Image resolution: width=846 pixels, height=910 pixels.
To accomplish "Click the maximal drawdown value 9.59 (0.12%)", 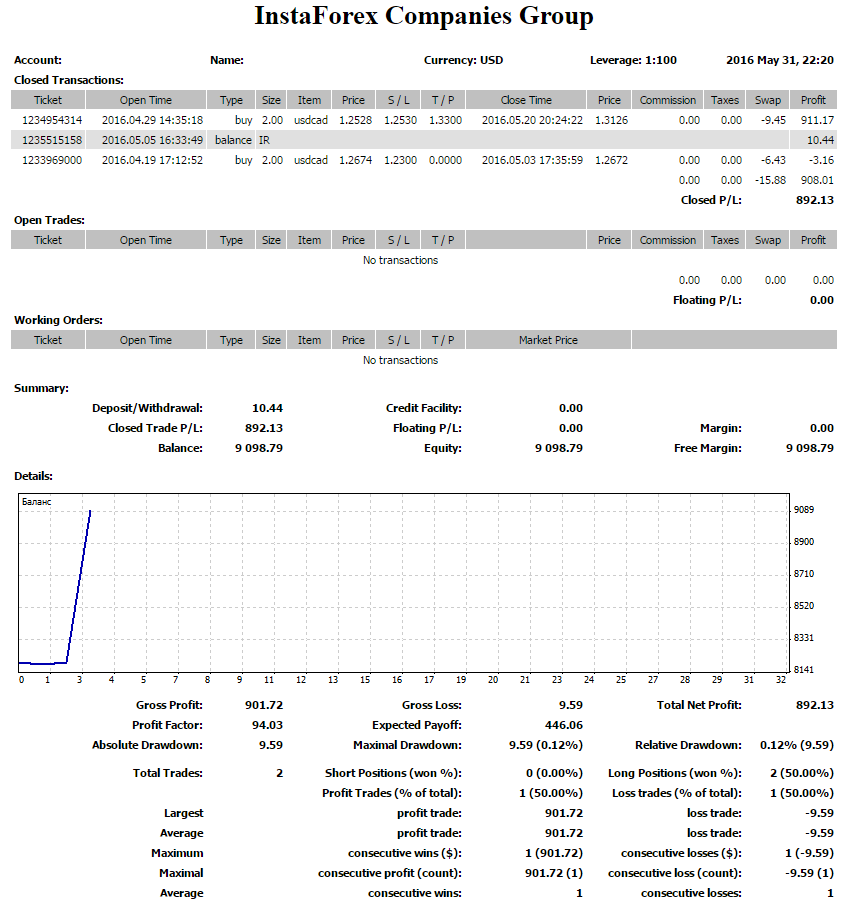I will (546, 745).
